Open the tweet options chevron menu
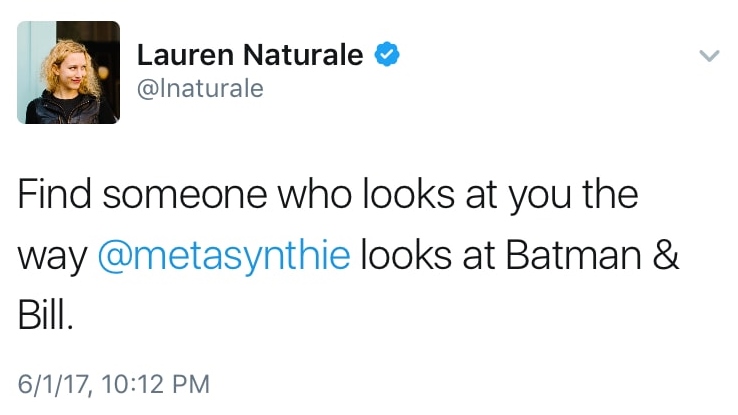This screenshot has width=738, height=415. [708, 57]
